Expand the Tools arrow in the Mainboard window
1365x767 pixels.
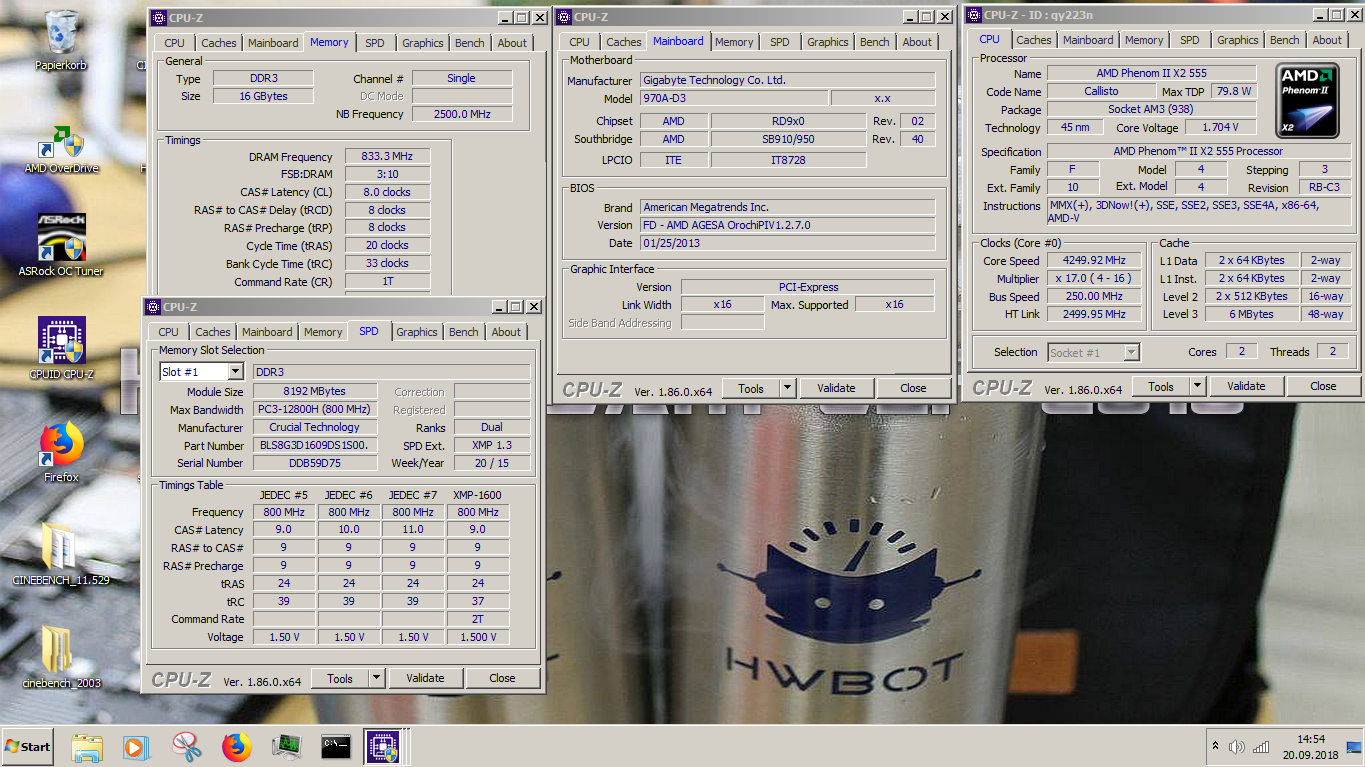tap(787, 388)
